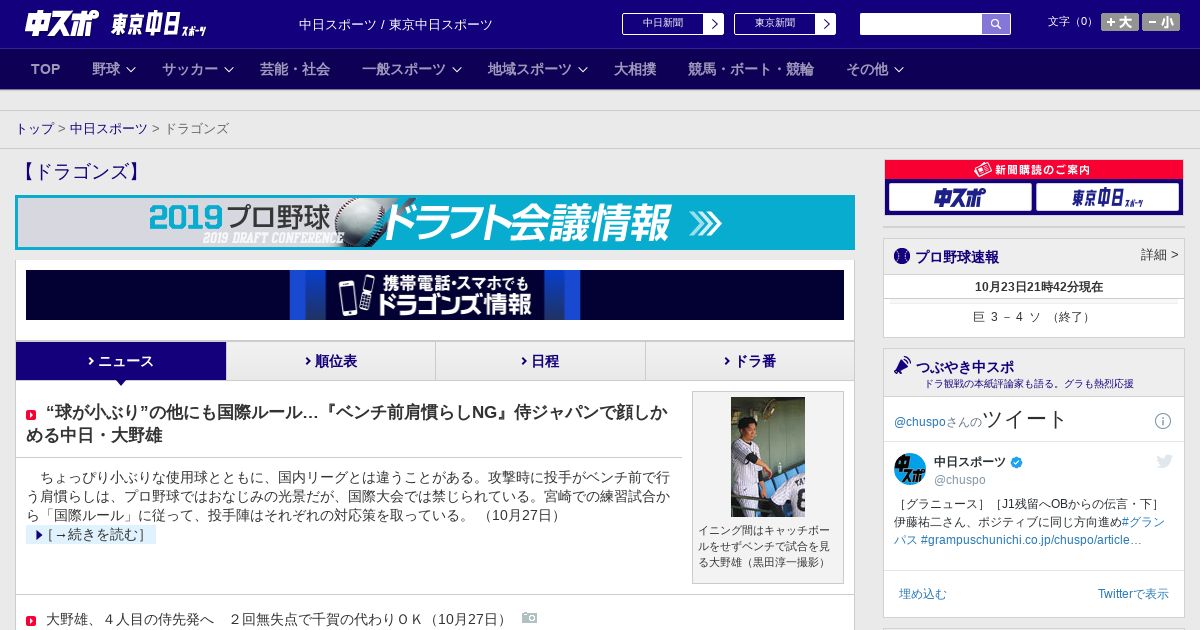Viewport: 1200px width, 630px height.
Task: Open プロ野球速報 heading link
Action: click(957, 257)
